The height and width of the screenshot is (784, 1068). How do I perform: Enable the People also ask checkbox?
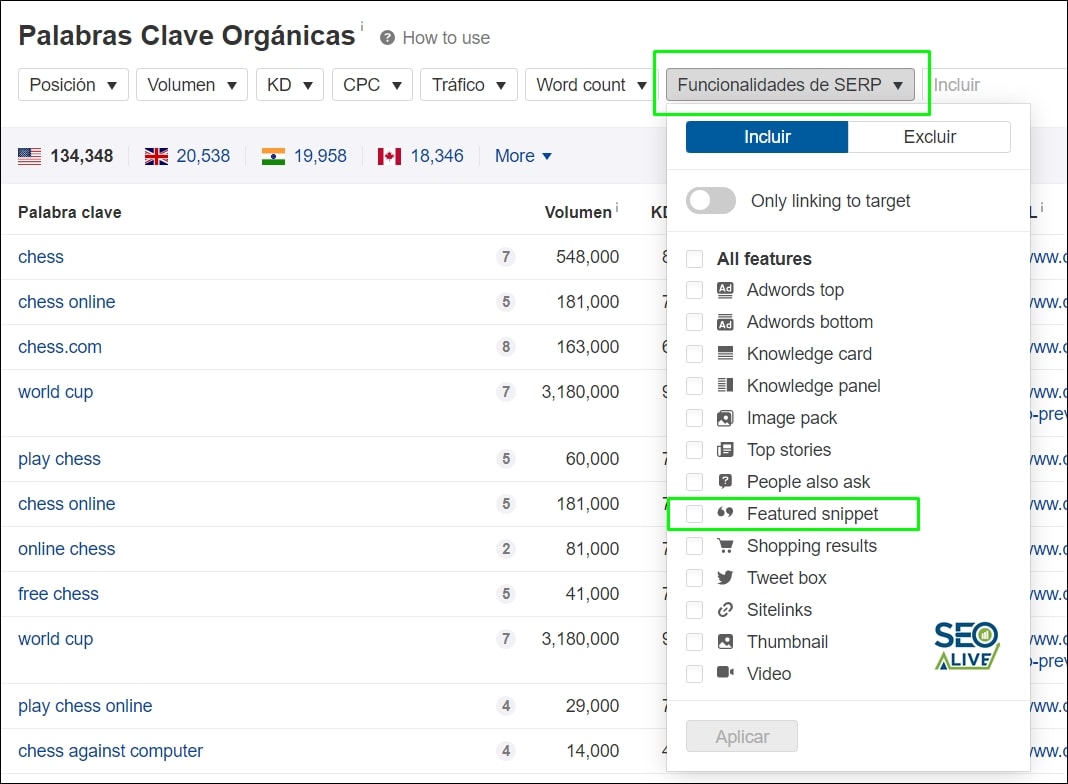pyautogui.click(x=694, y=481)
